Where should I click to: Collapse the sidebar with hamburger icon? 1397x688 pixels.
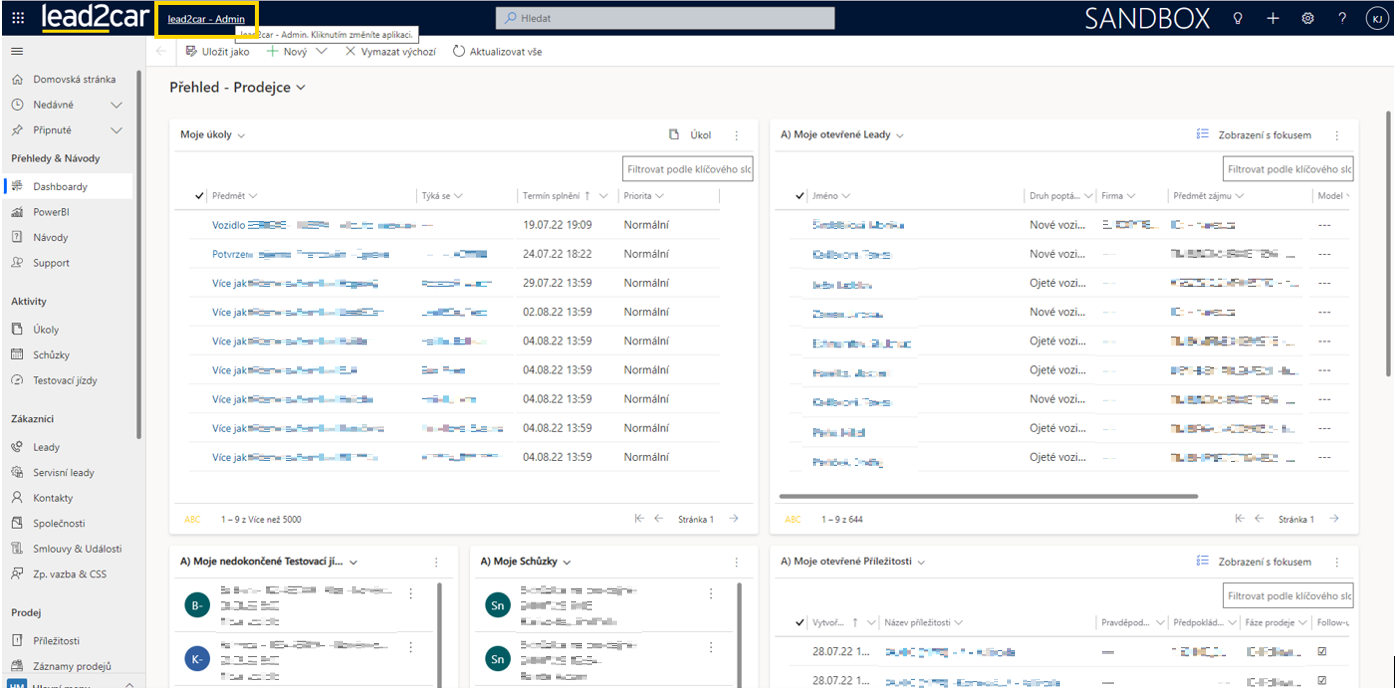[x=17, y=51]
